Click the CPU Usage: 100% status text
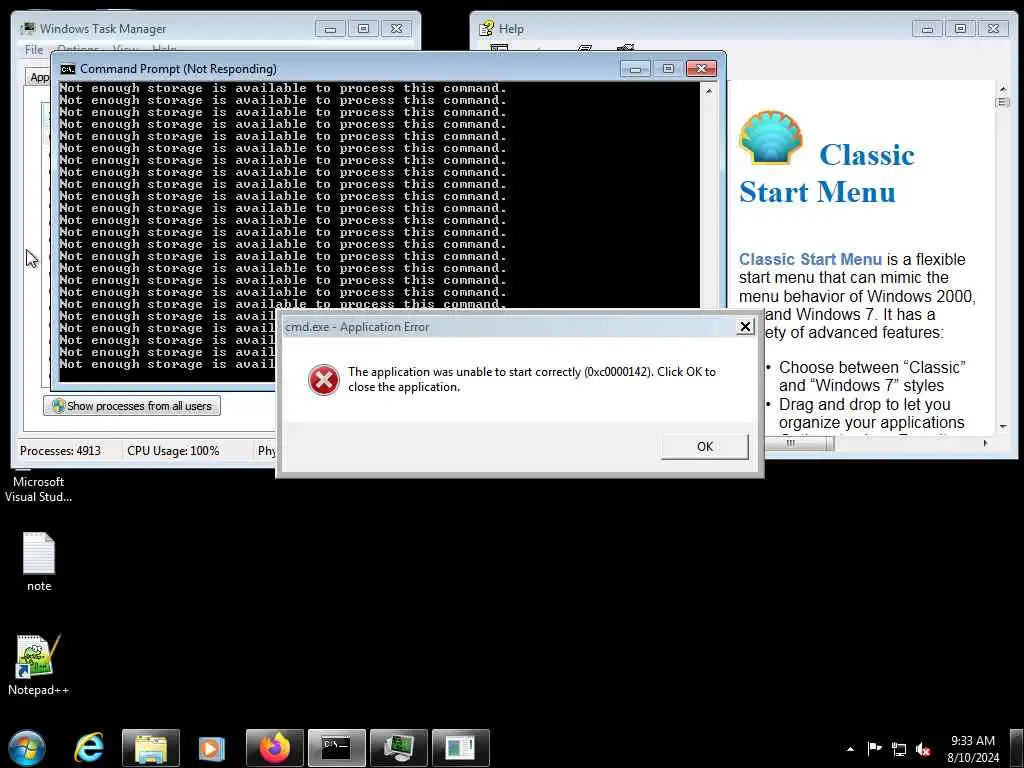The width and height of the screenshot is (1024, 768). tap(173, 451)
